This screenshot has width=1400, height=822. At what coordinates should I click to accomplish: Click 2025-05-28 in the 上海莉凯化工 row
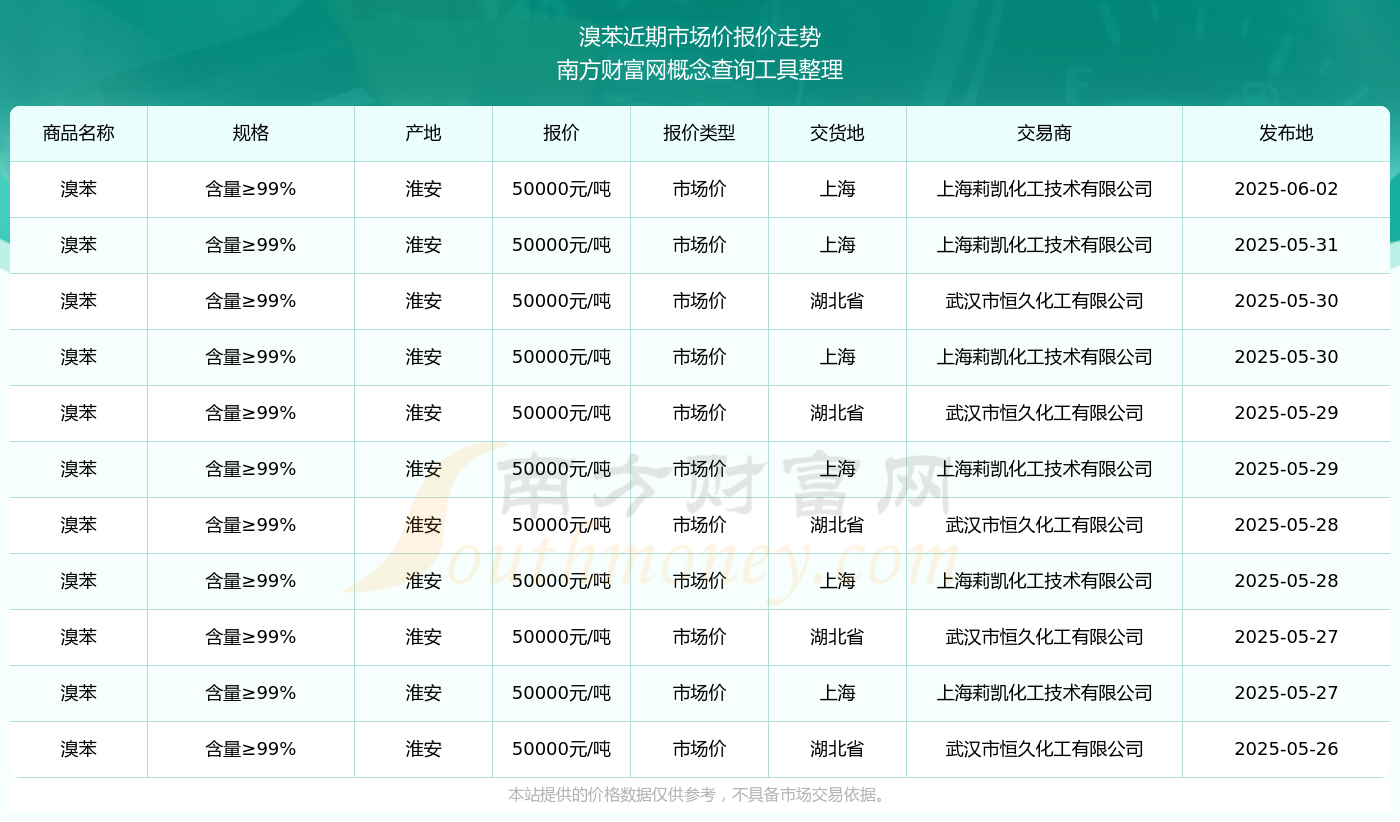pos(1287,581)
